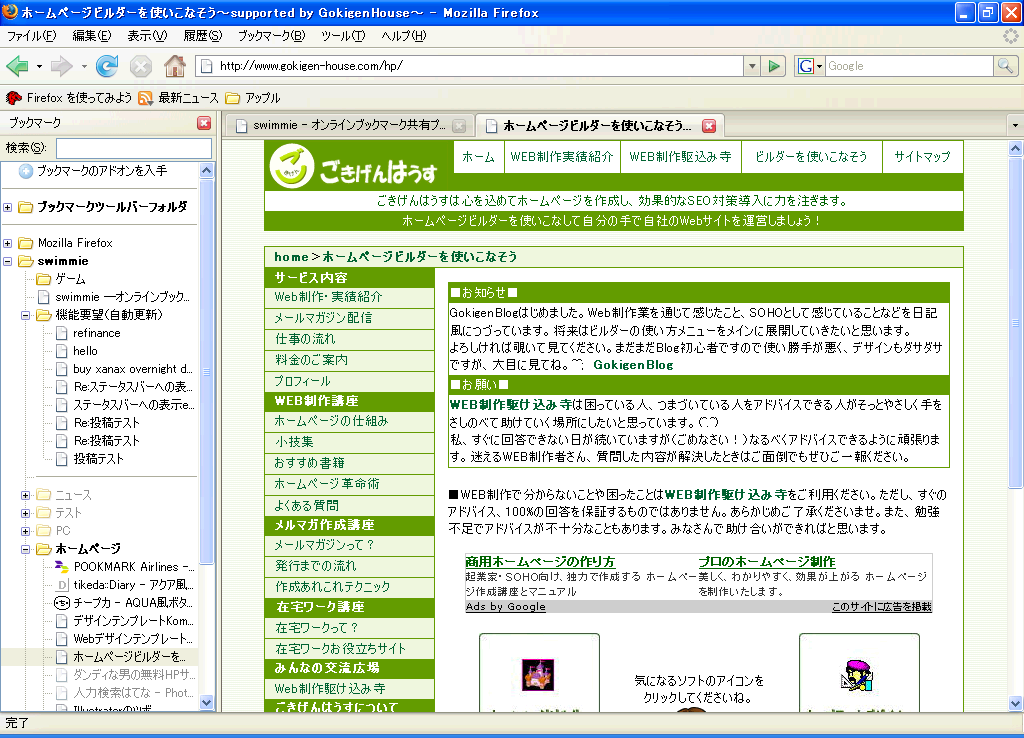The height and width of the screenshot is (738, 1024).
Task: Expand the PC bookmarks folder
Action: click(x=25, y=531)
